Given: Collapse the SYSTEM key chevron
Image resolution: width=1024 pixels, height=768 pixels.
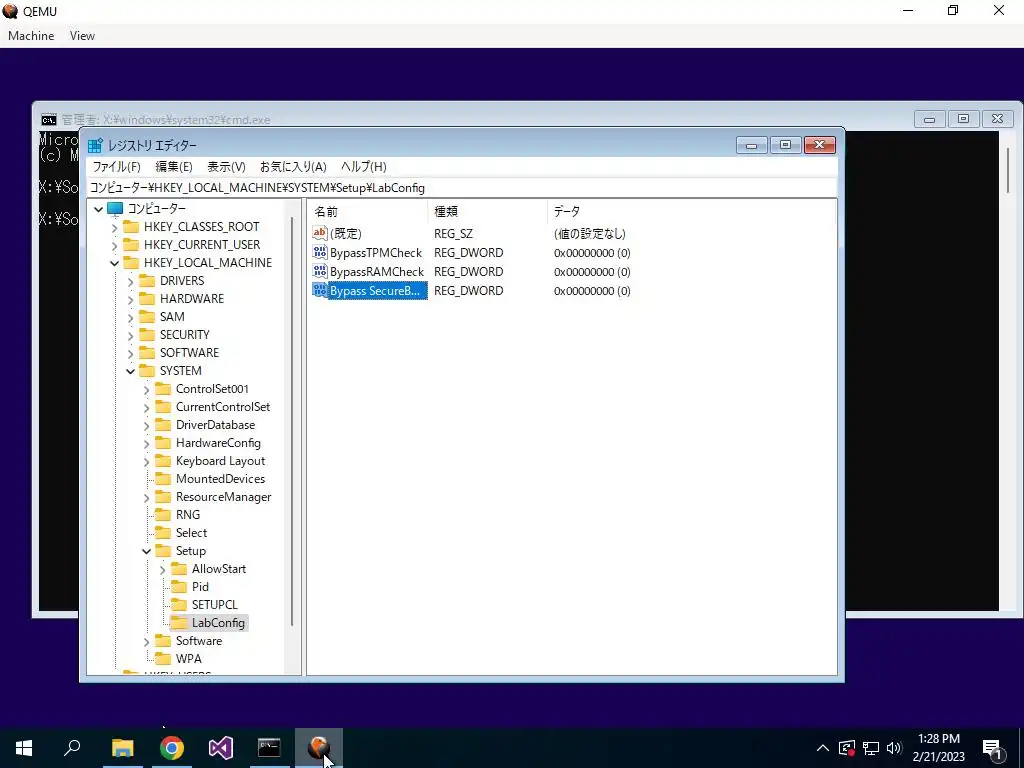Looking at the screenshot, I should 131,371.
